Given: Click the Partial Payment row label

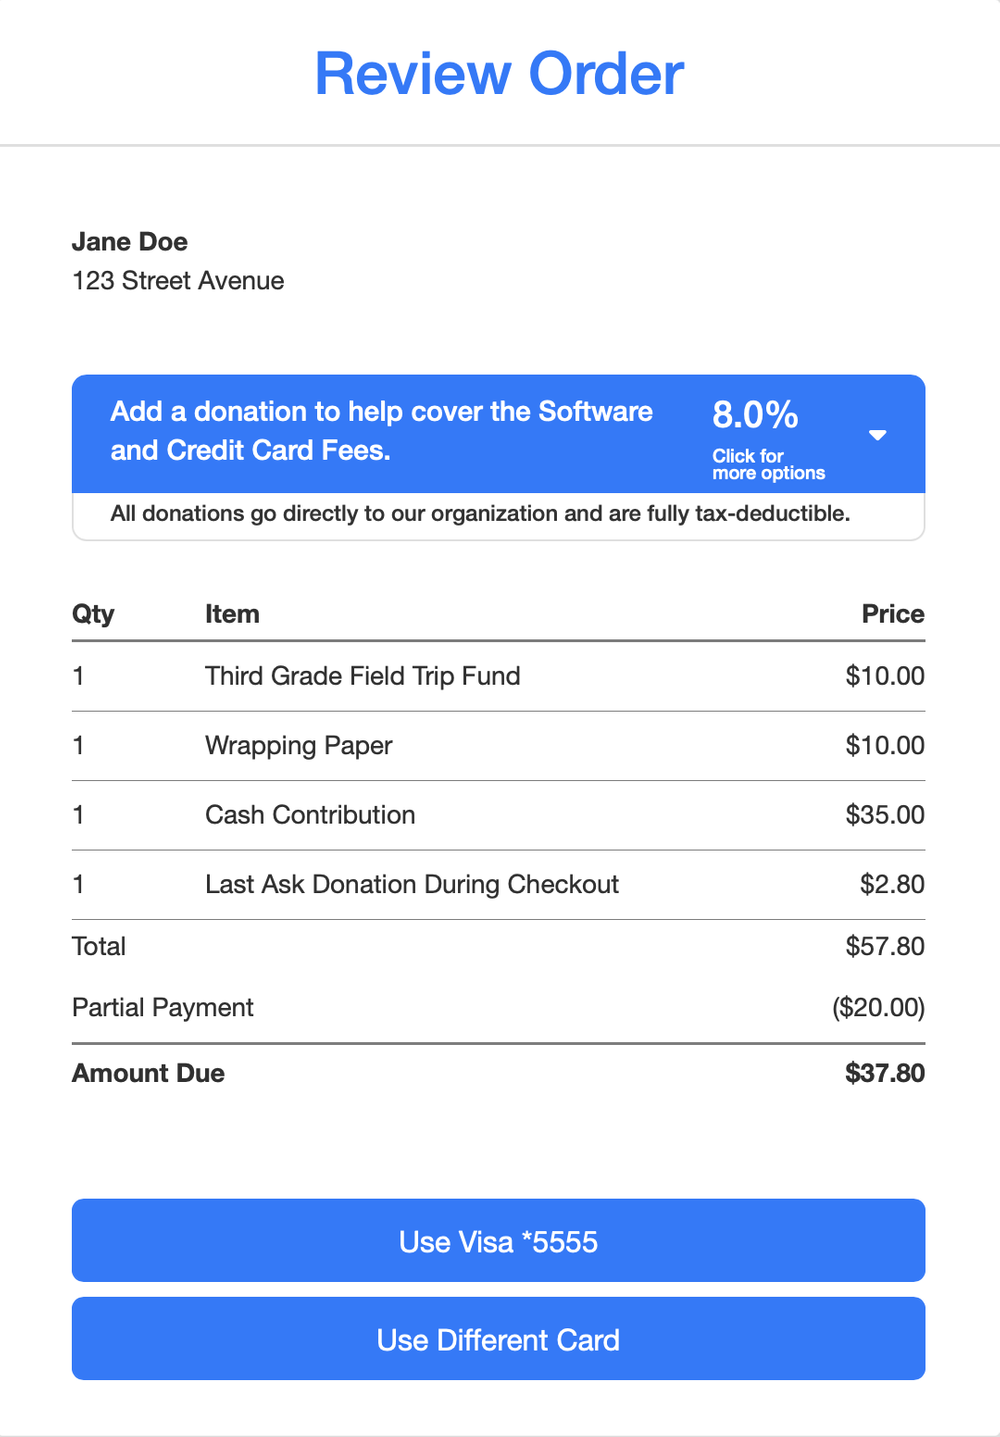Looking at the screenshot, I should pos(163,1007).
